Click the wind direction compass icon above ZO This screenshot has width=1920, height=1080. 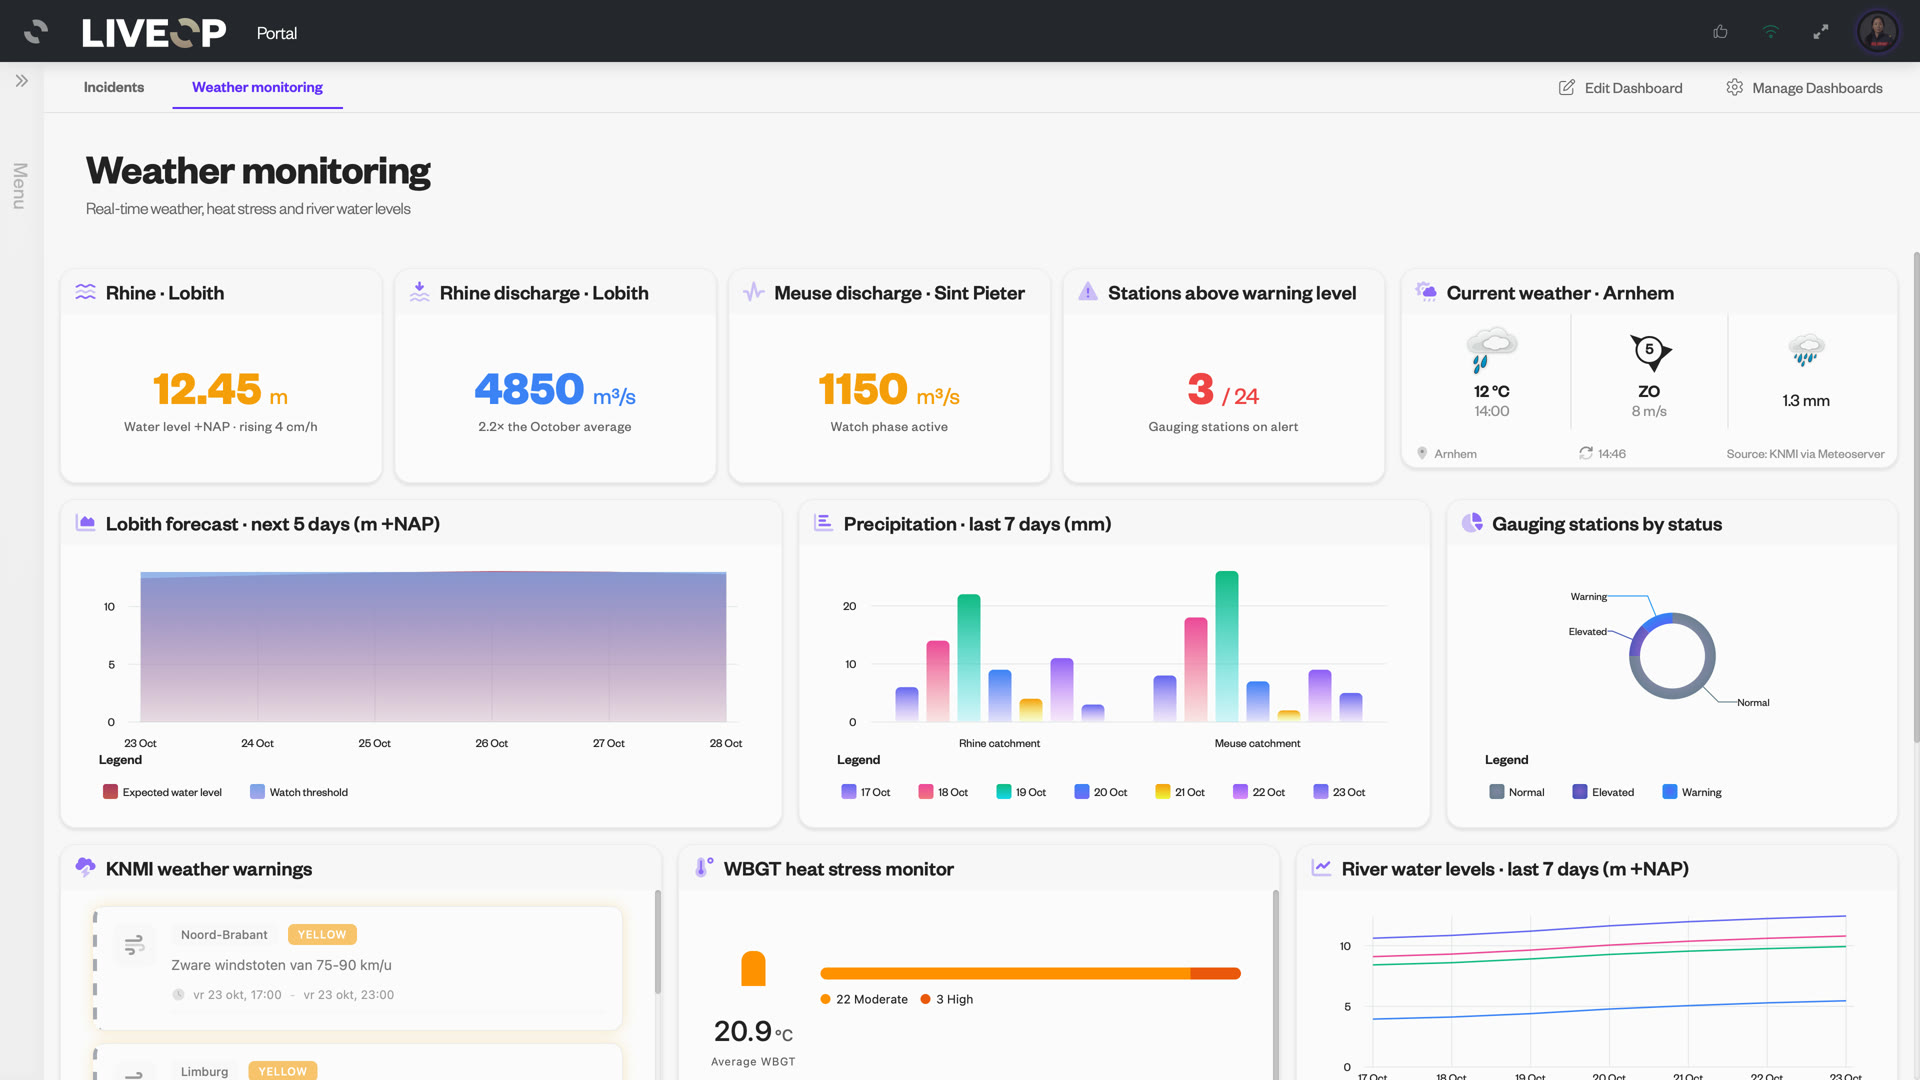click(x=1649, y=351)
